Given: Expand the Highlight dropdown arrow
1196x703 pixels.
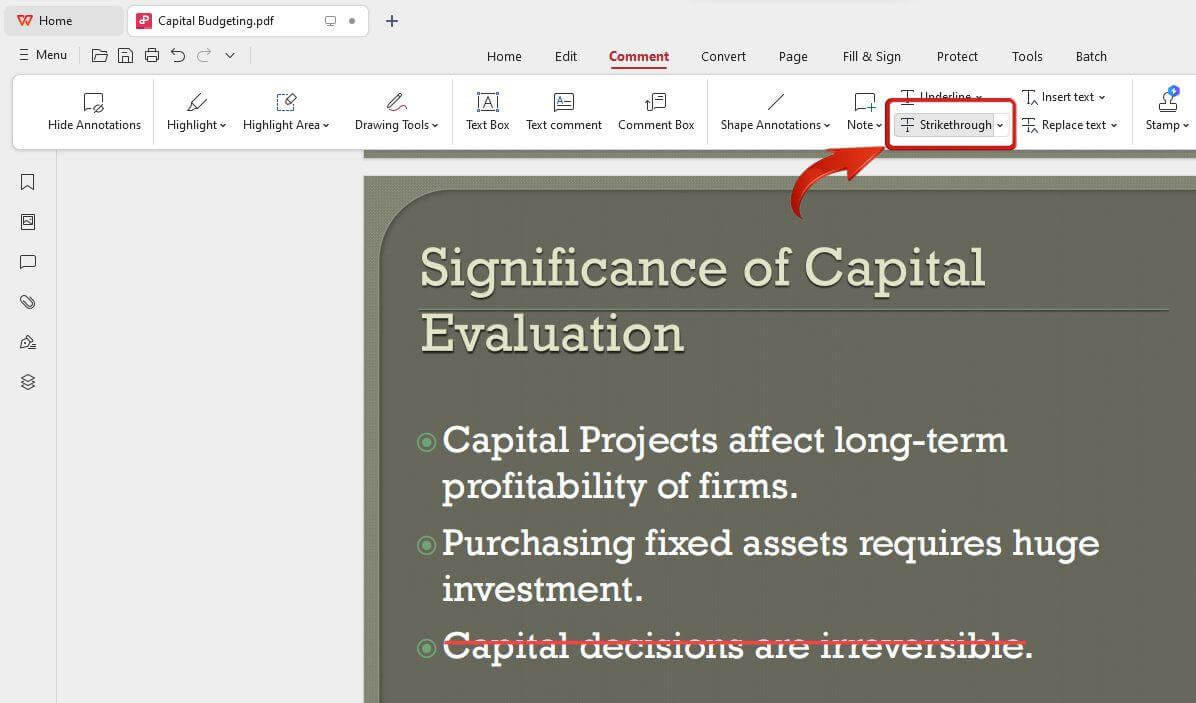Looking at the screenshot, I should pyautogui.click(x=222, y=126).
